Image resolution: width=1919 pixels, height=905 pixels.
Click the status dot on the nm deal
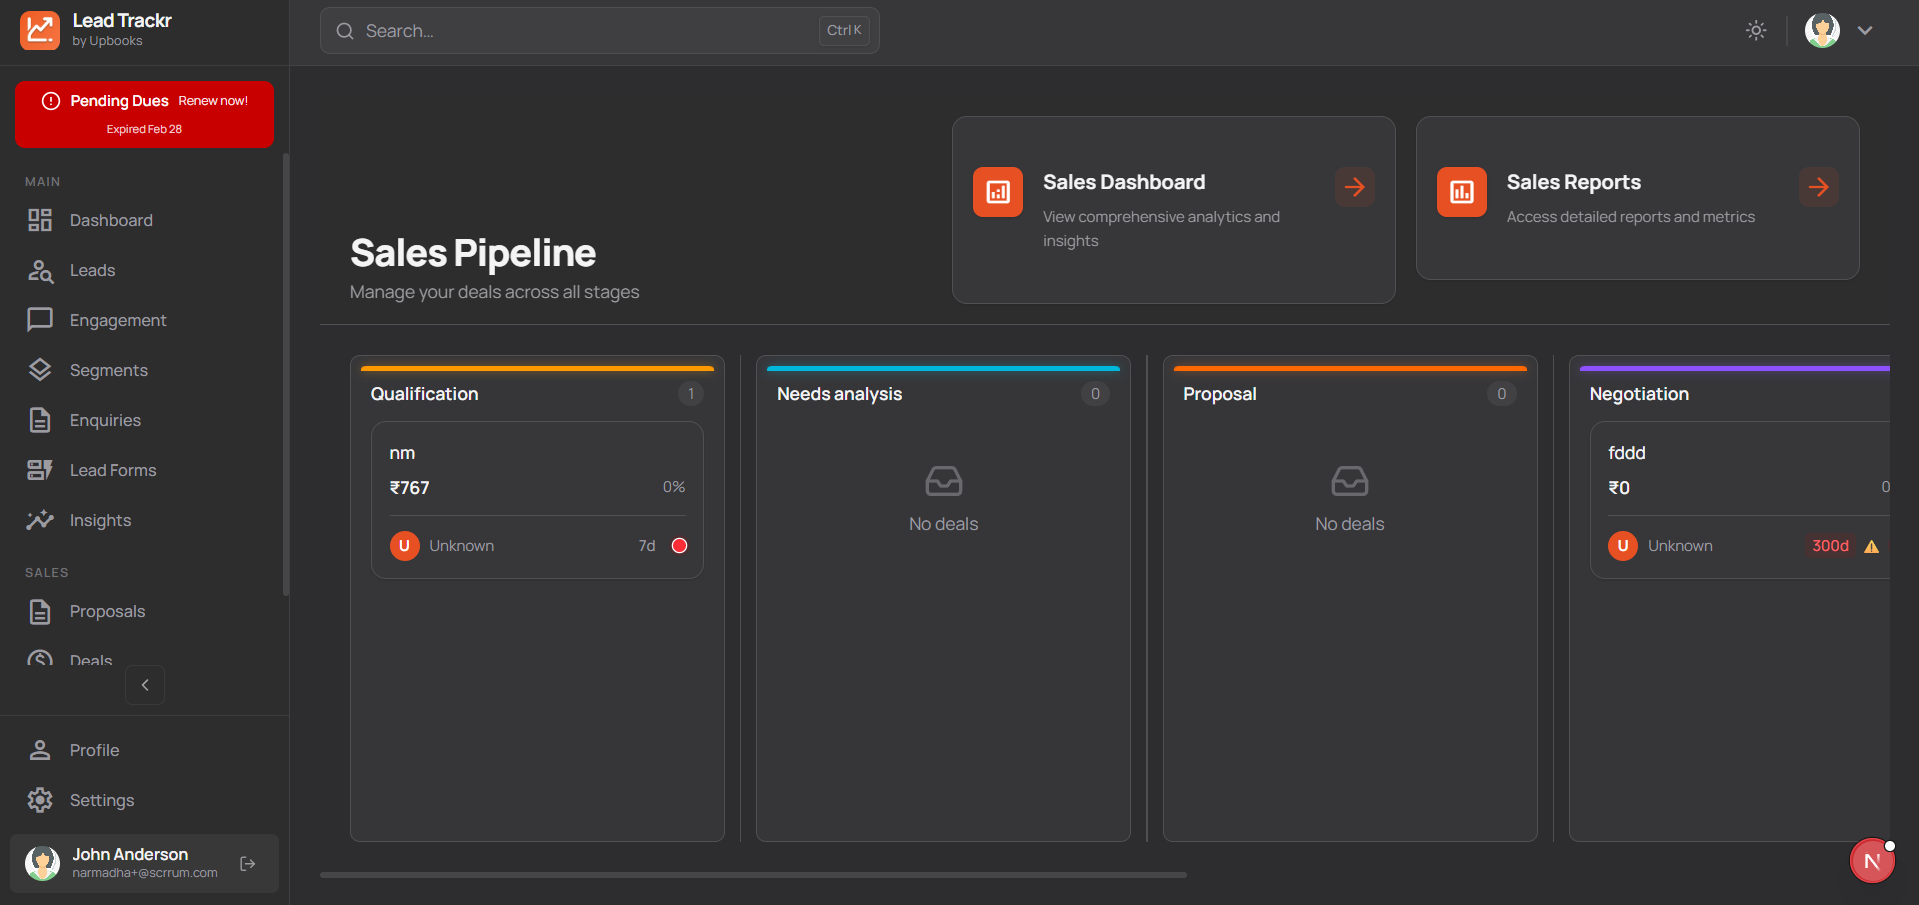(x=679, y=546)
